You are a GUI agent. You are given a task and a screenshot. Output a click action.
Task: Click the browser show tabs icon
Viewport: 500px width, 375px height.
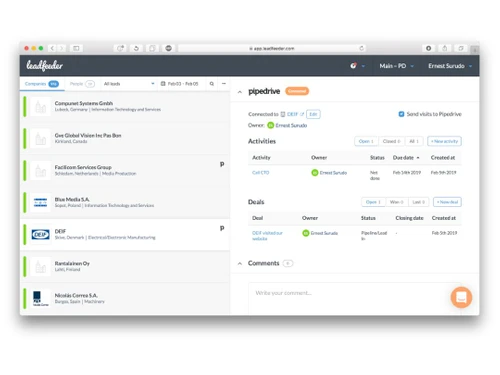(x=461, y=48)
